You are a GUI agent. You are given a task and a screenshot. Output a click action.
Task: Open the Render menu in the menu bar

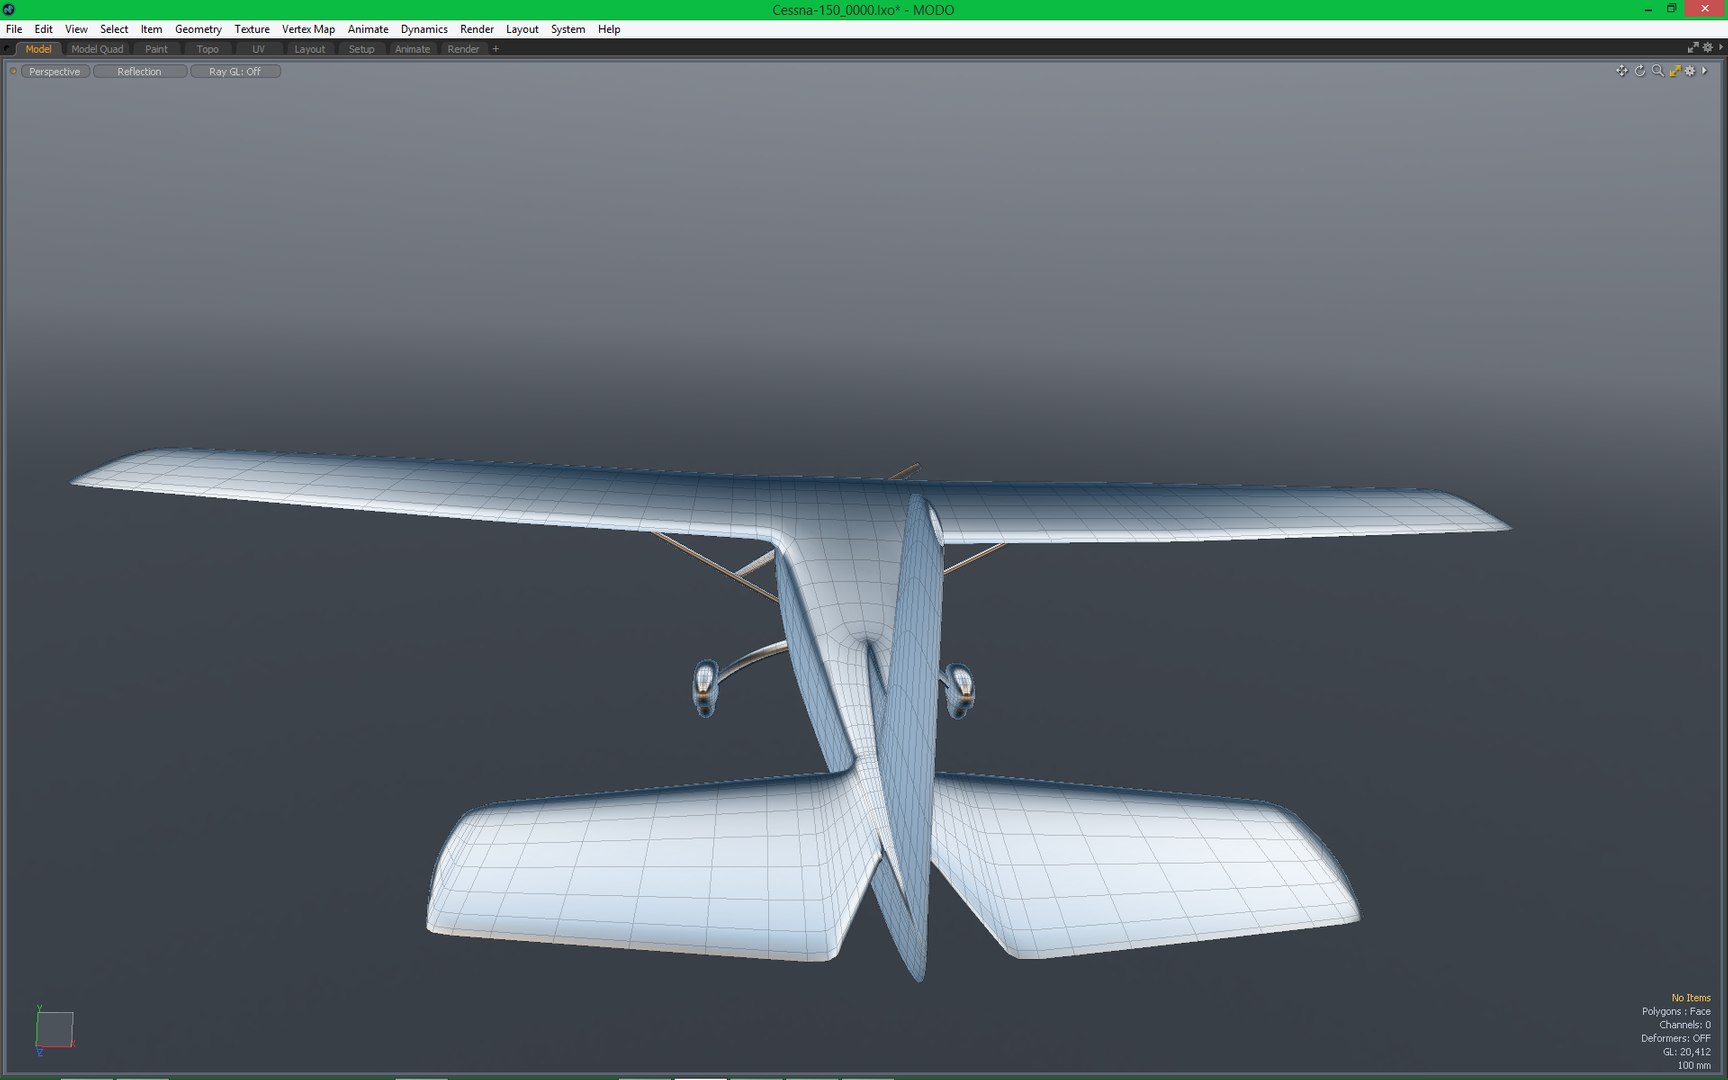pyautogui.click(x=477, y=29)
